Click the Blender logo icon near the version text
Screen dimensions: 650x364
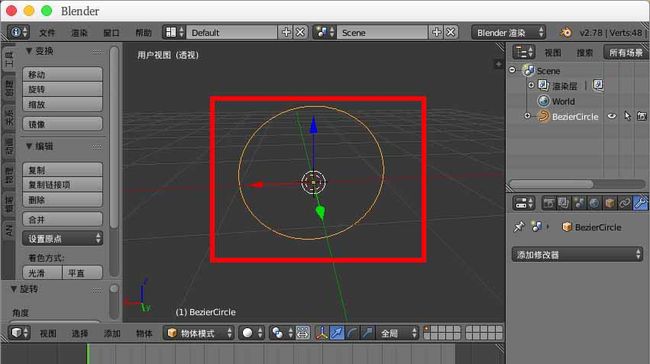(566, 32)
